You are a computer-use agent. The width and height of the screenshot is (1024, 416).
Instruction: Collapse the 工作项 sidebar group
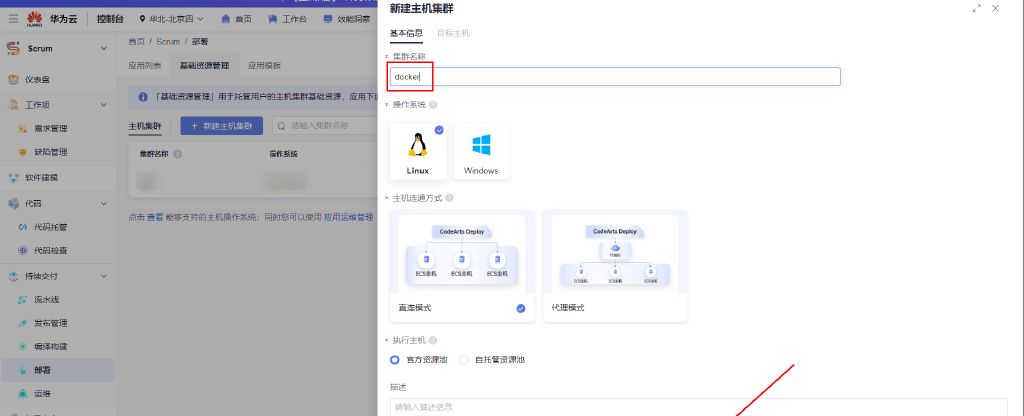(x=103, y=104)
